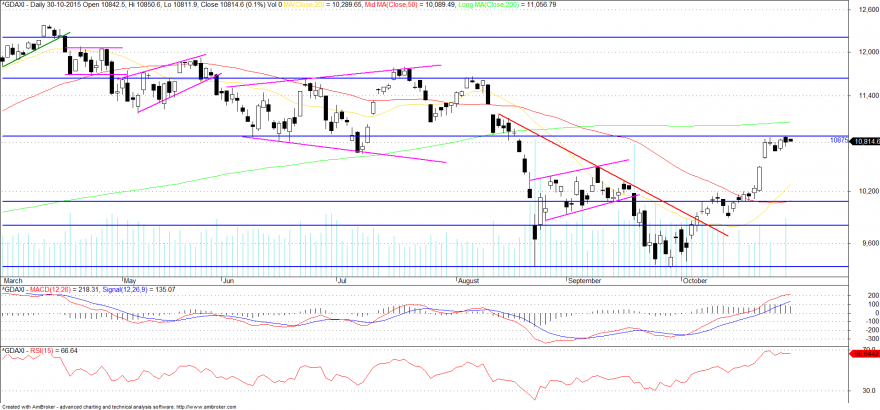Click the 30.0 RSI axis label
880x410 pixels.
[x=868, y=390]
